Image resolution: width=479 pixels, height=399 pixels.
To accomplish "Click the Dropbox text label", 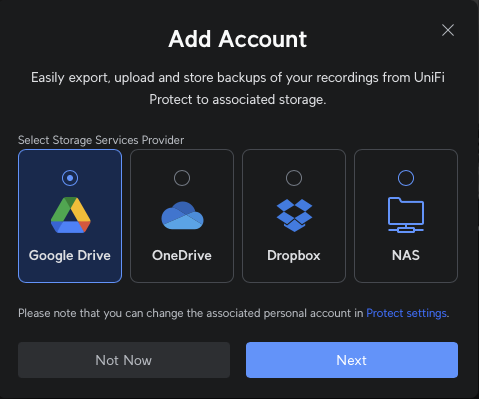I will click(x=294, y=256).
